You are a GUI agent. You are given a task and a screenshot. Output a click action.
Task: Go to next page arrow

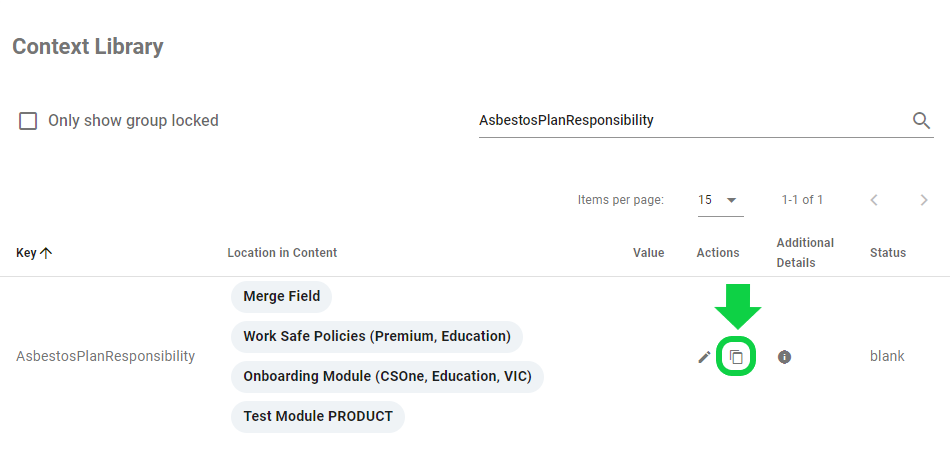pos(924,200)
